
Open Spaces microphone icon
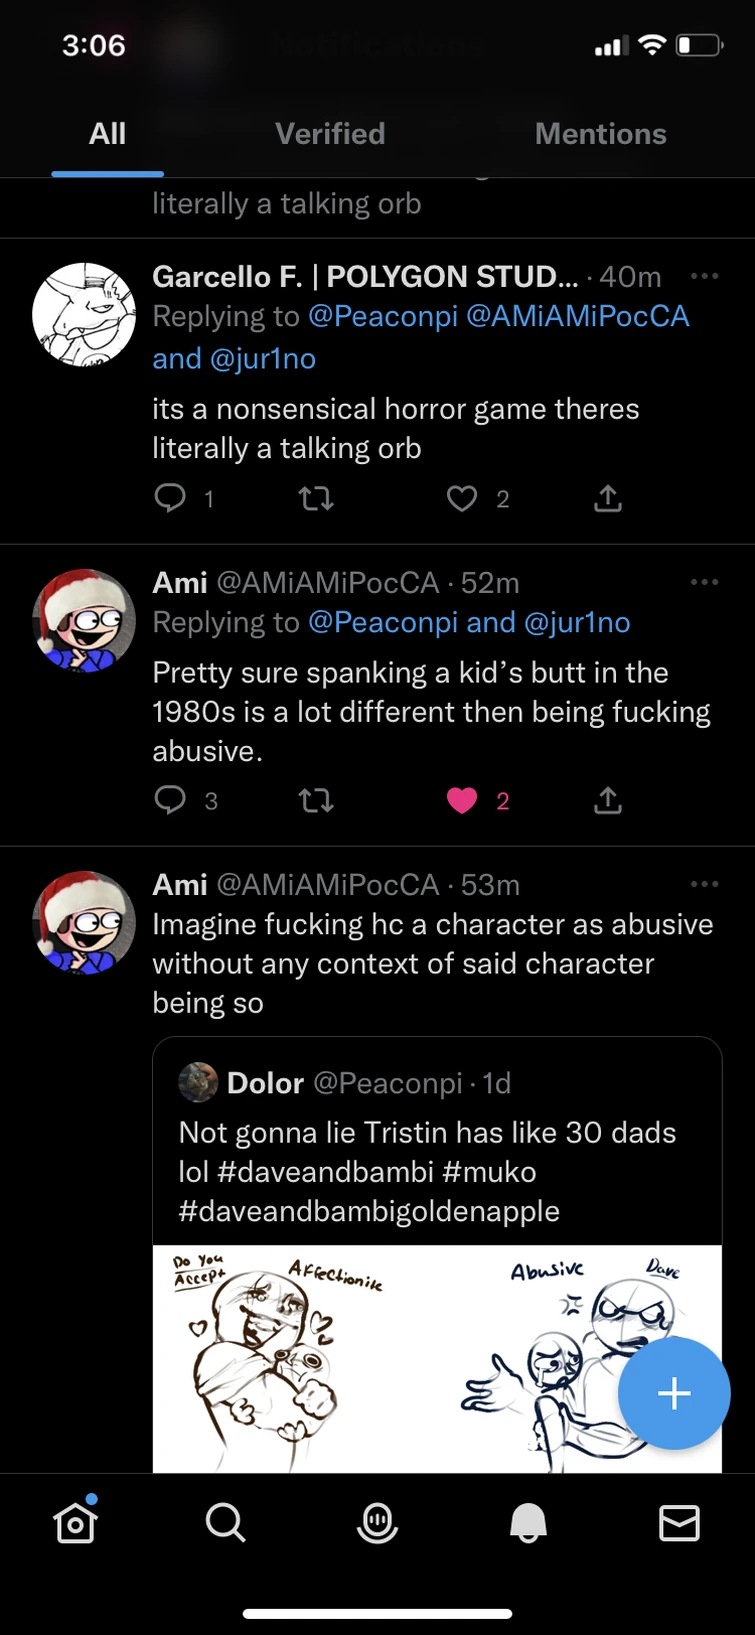[377, 1522]
